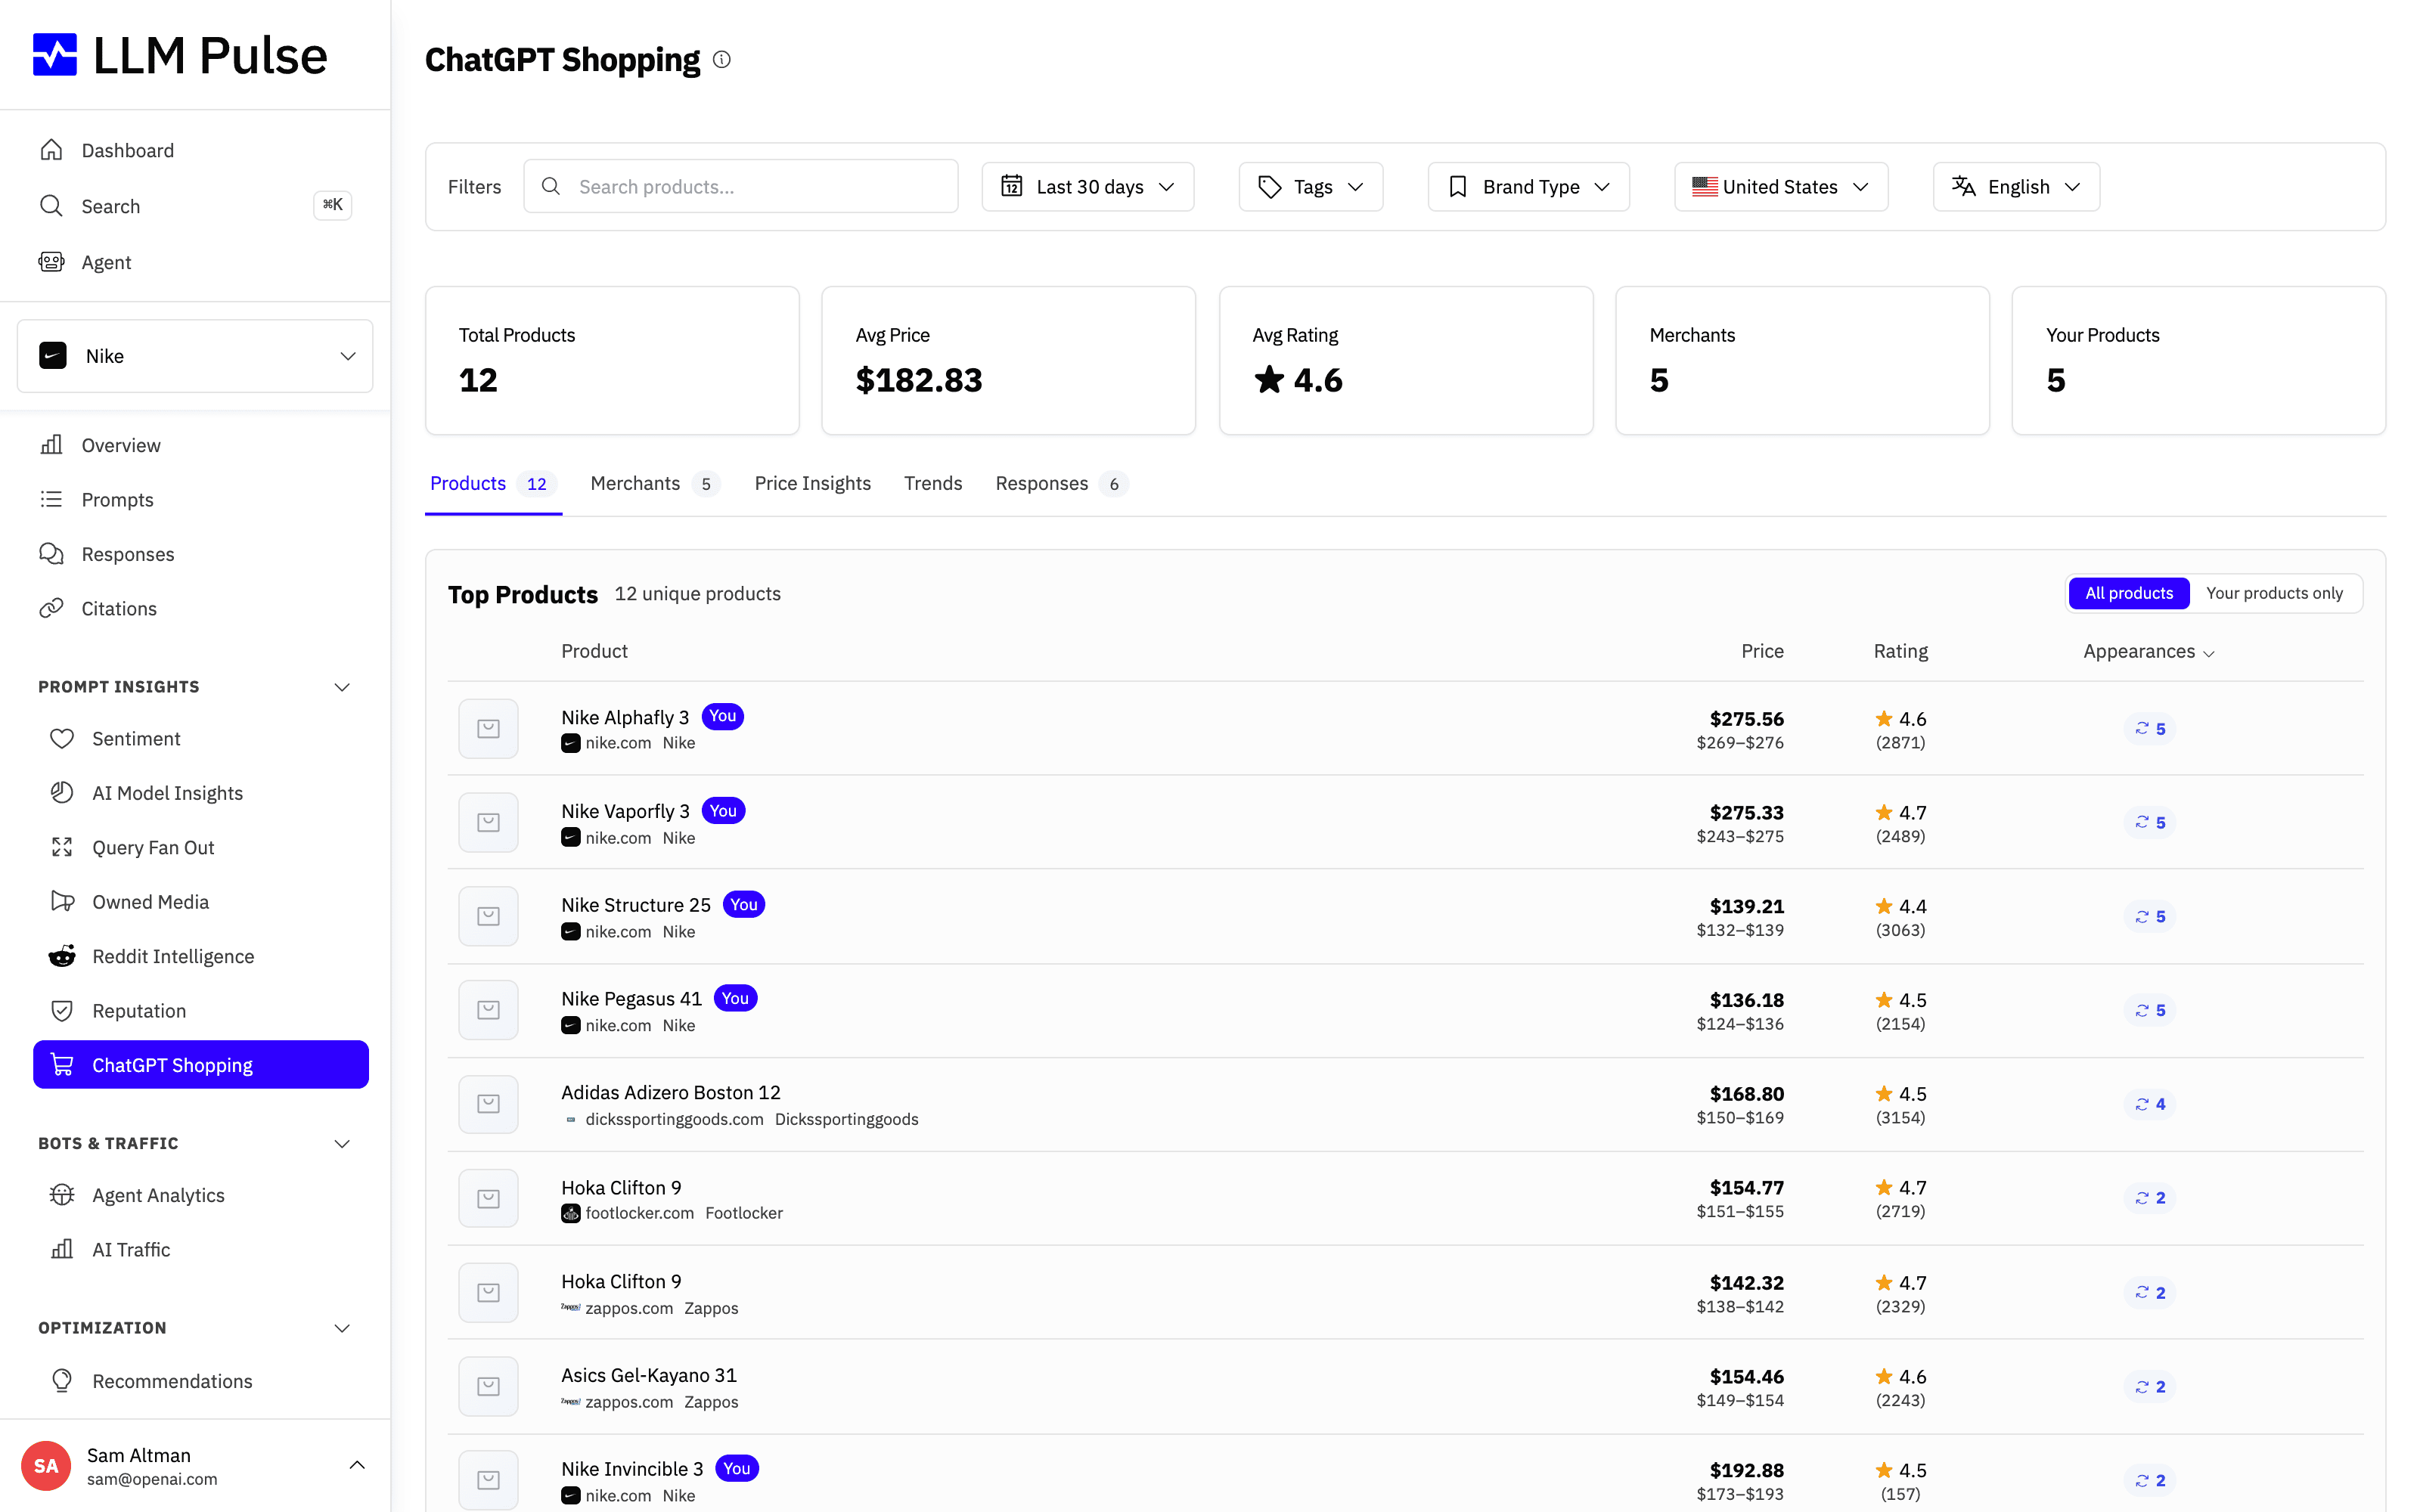Click the Reddit Intelligence icon

pos(62,956)
